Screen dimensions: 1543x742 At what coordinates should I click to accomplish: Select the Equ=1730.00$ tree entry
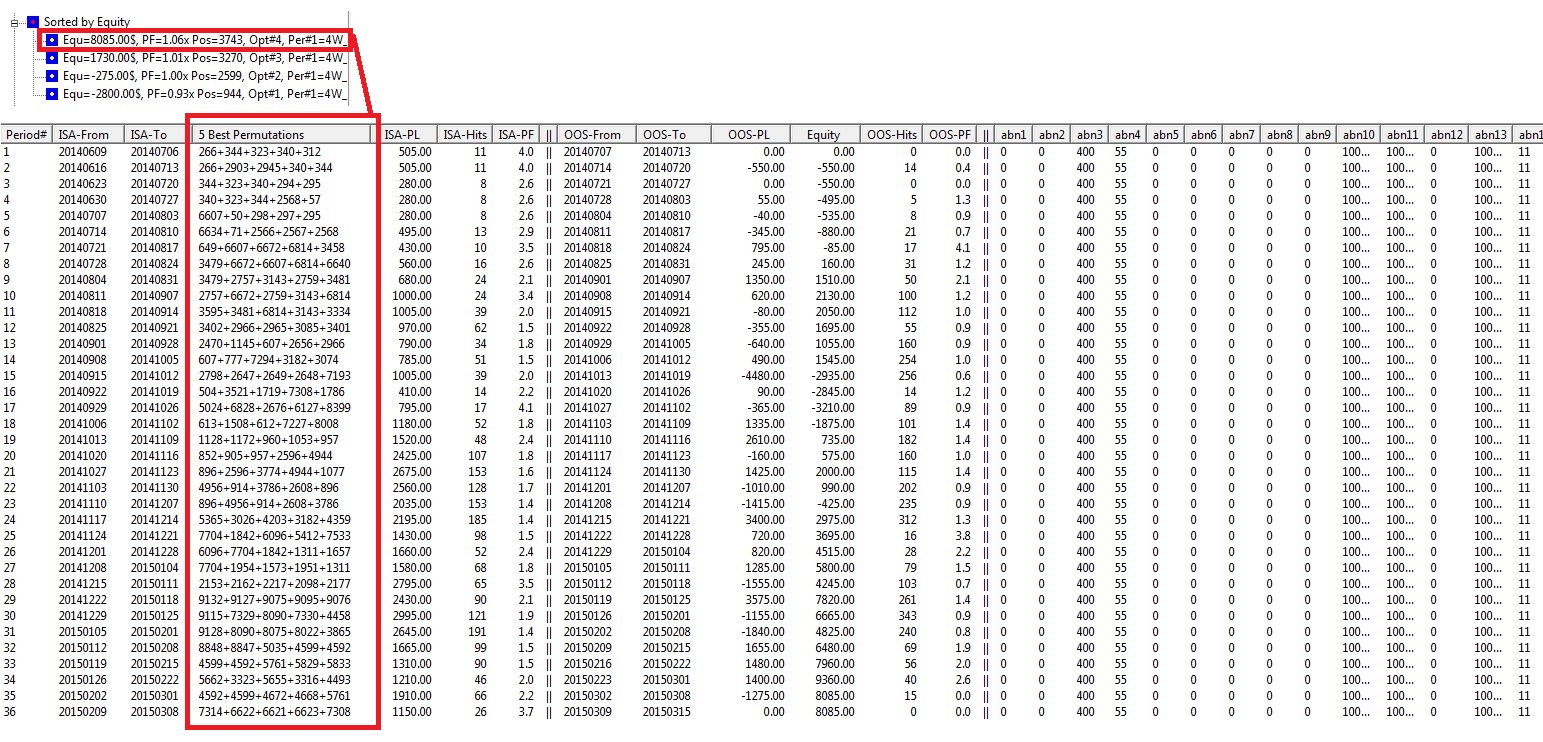[204, 58]
